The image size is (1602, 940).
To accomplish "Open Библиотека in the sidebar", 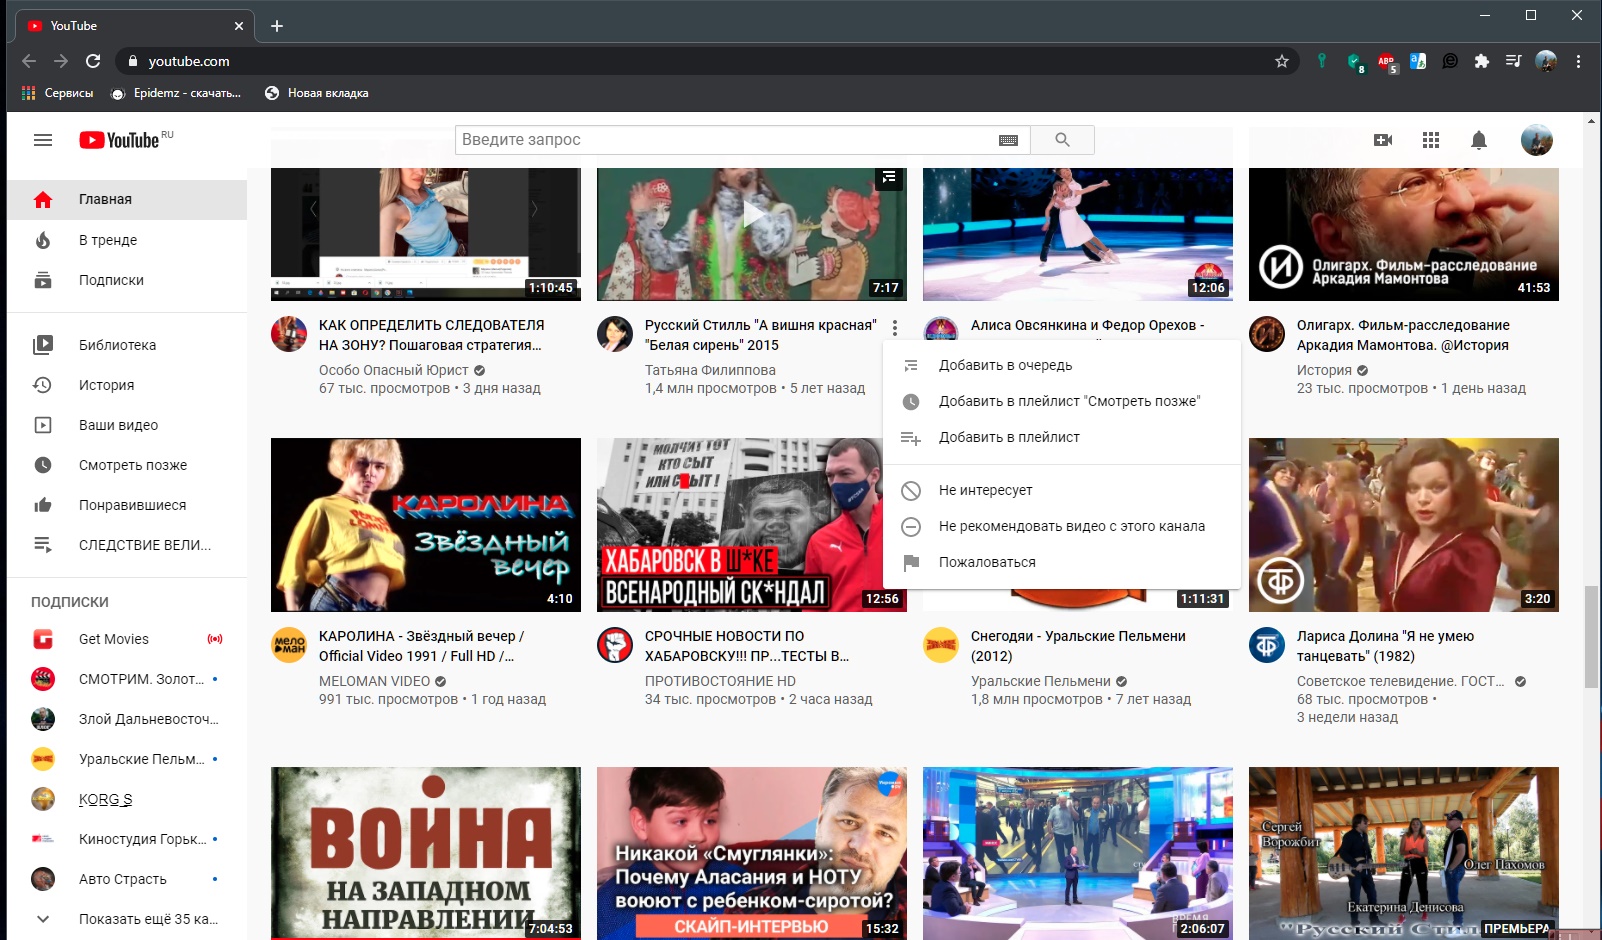I will point(127,345).
